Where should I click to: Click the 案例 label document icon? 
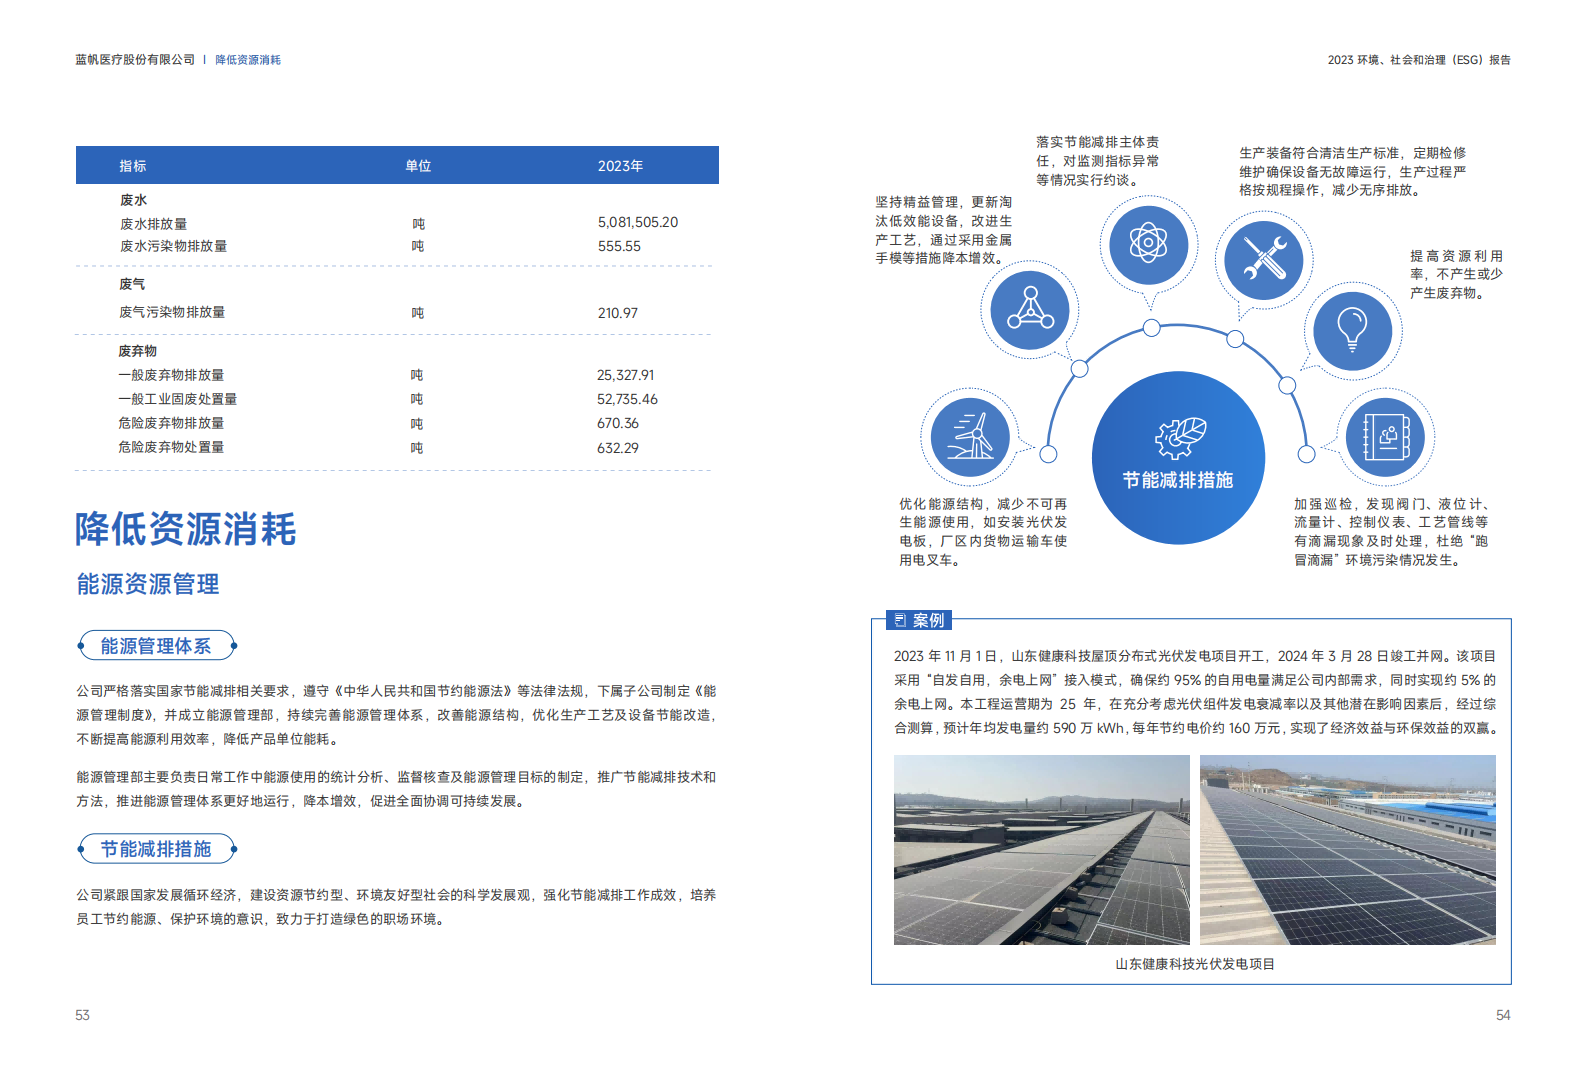[900, 620]
